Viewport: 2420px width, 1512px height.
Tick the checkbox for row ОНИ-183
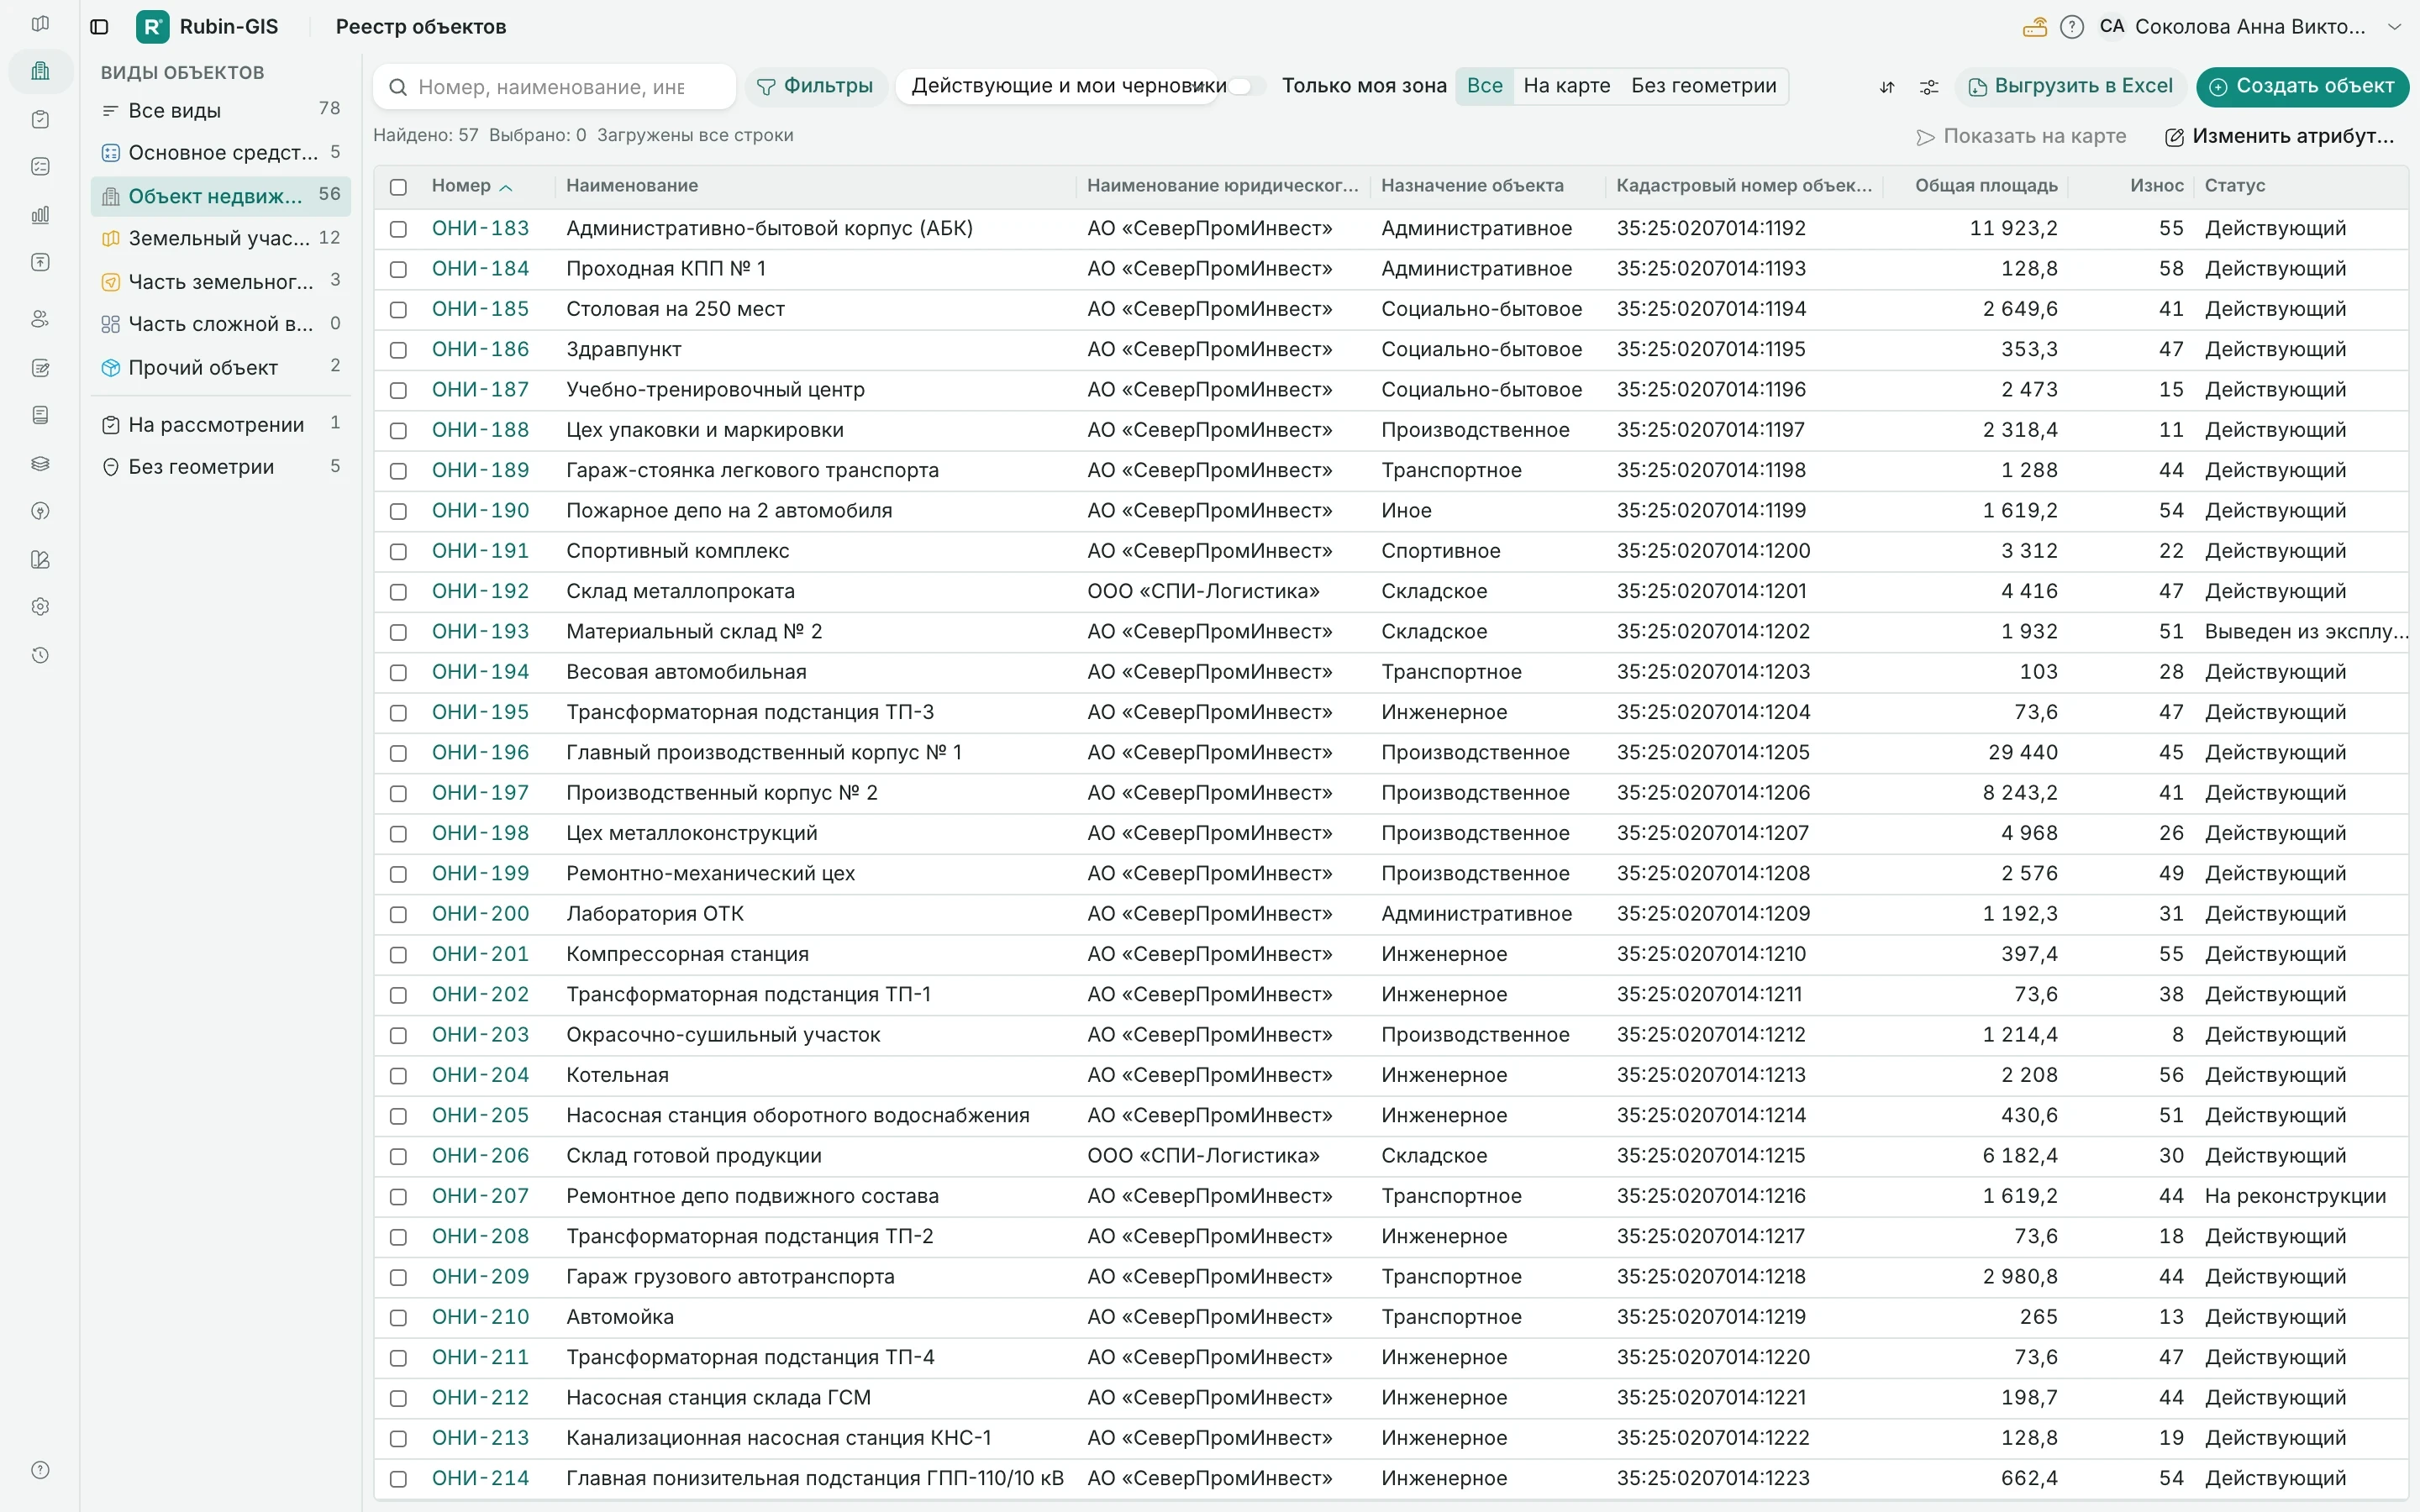coord(398,229)
